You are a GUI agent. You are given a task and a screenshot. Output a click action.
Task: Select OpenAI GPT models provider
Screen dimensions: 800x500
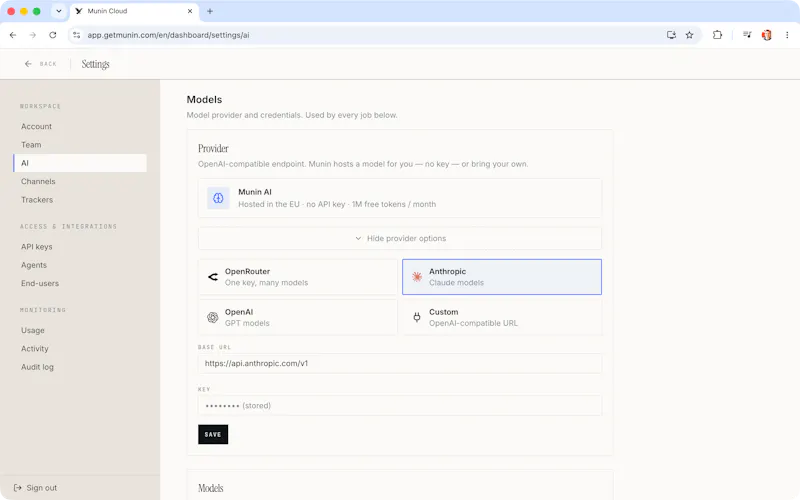click(297, 317)
